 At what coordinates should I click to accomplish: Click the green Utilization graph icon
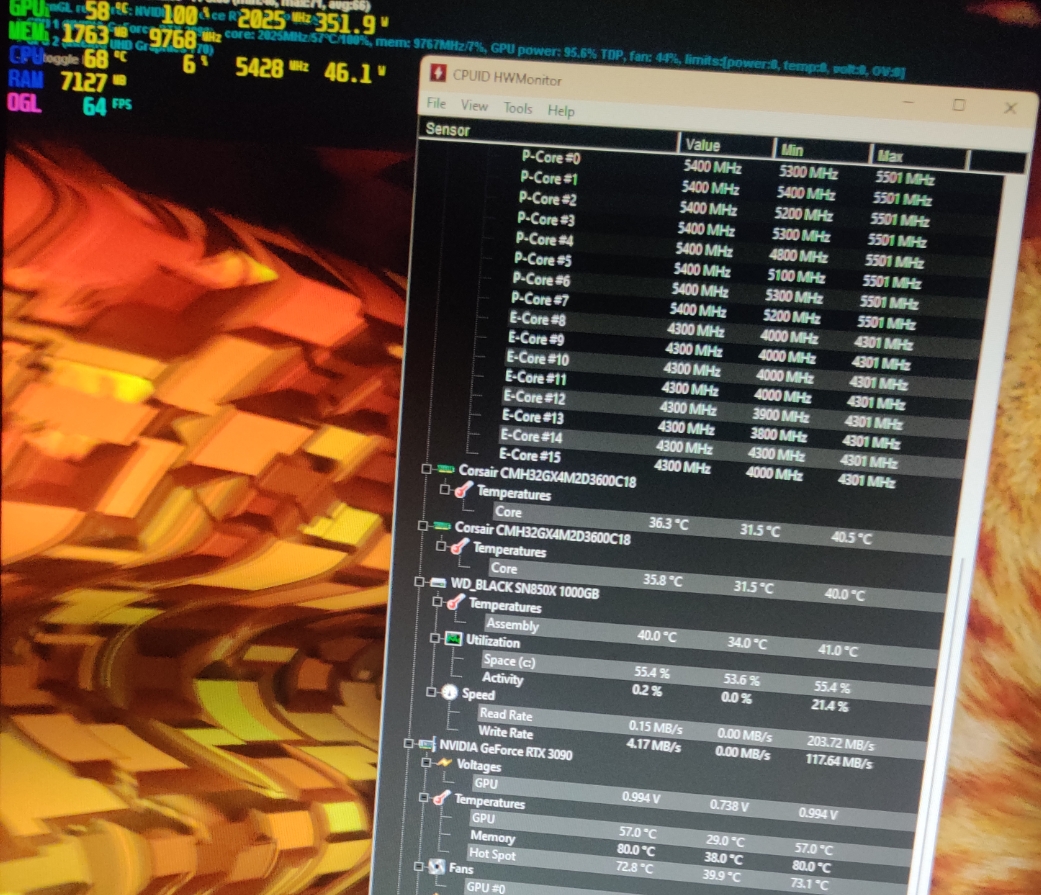pos(453,638)
